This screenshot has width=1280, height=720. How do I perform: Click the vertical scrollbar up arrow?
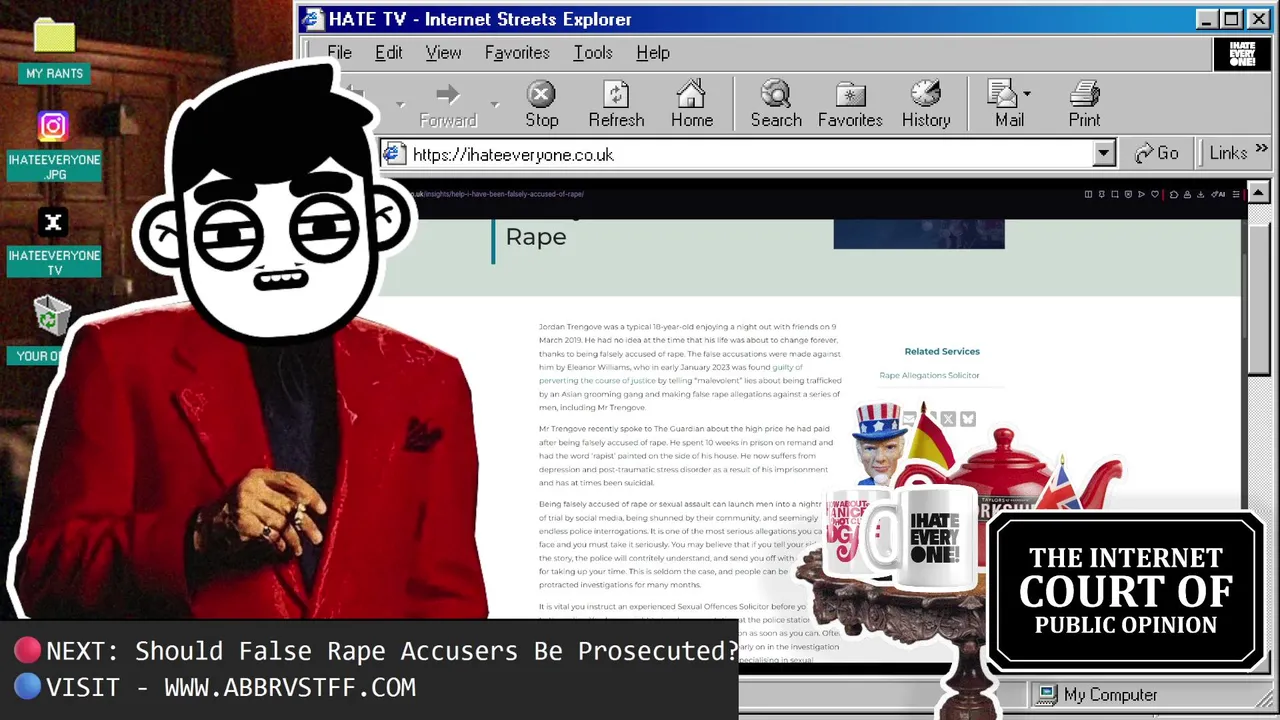coord(1259,192)
